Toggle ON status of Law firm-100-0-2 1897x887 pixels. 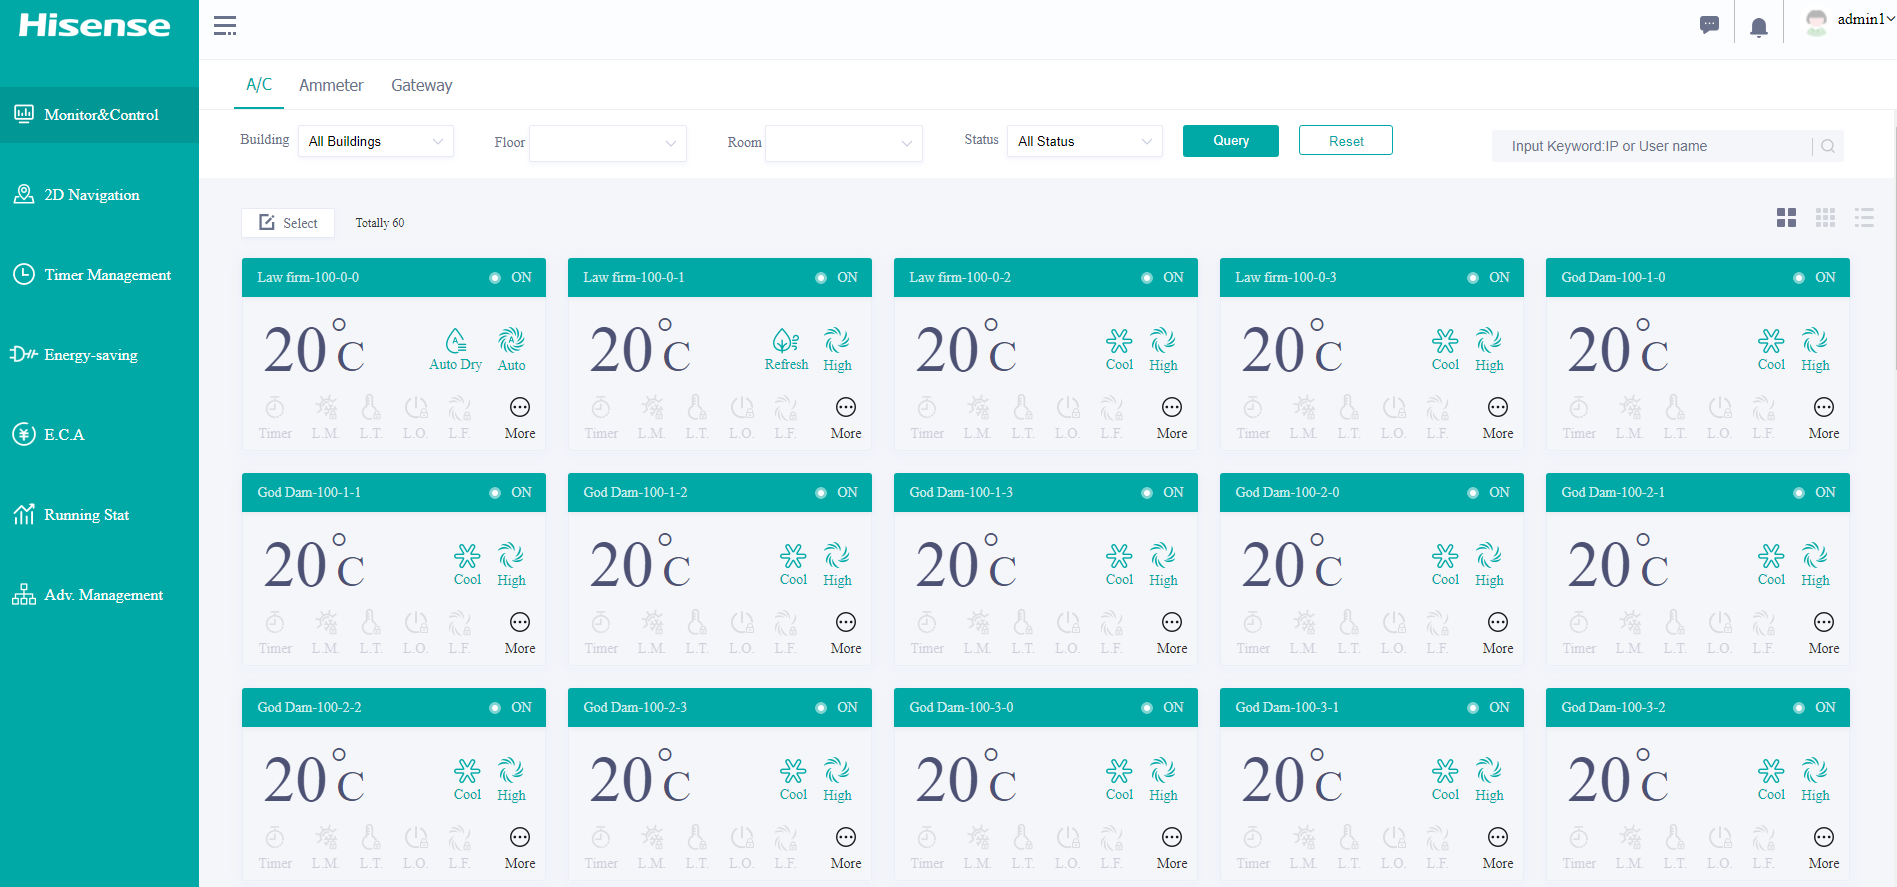click(x=1163, y=278)
